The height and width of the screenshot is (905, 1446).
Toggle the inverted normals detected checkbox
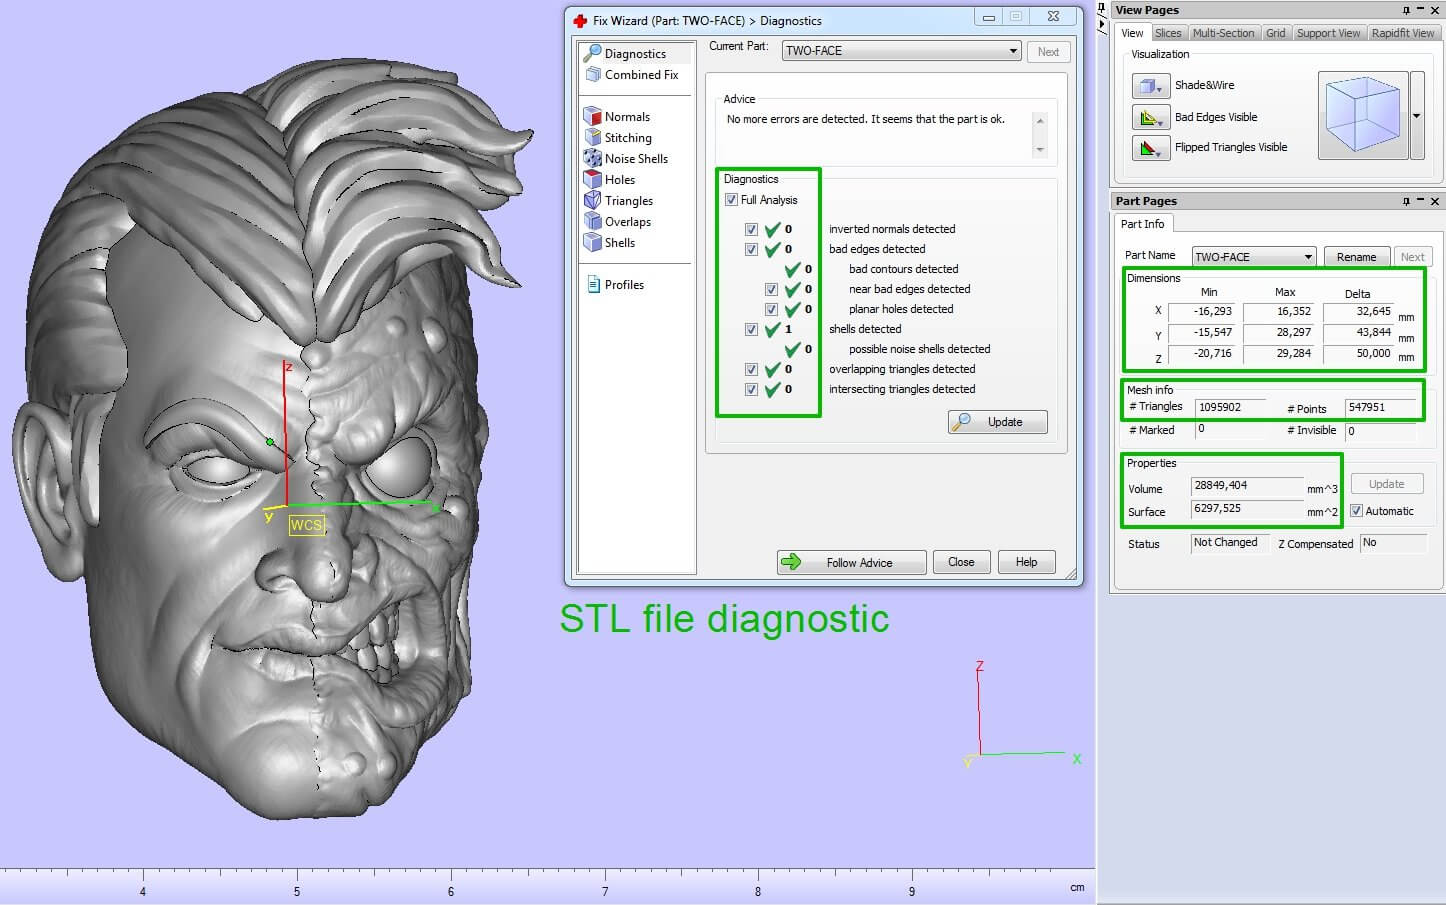pyautogui.click(x=751, y=229)
